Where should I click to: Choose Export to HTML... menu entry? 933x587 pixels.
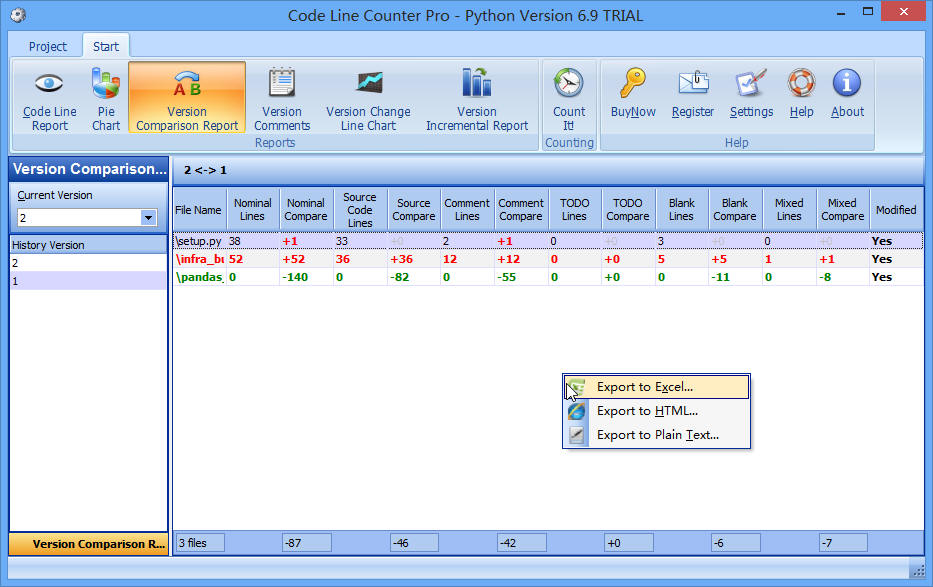pos(656,411)
